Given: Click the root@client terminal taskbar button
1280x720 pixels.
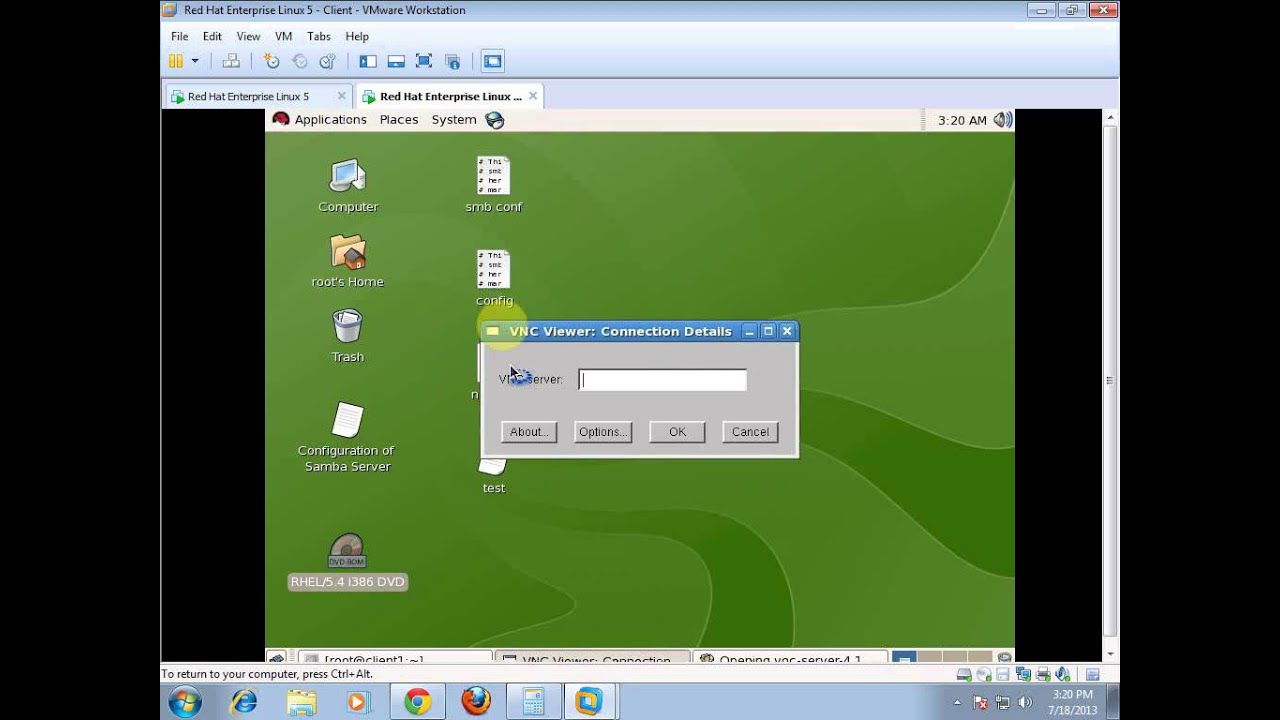Looking at the screenshot, I should [x=394, y=657].
